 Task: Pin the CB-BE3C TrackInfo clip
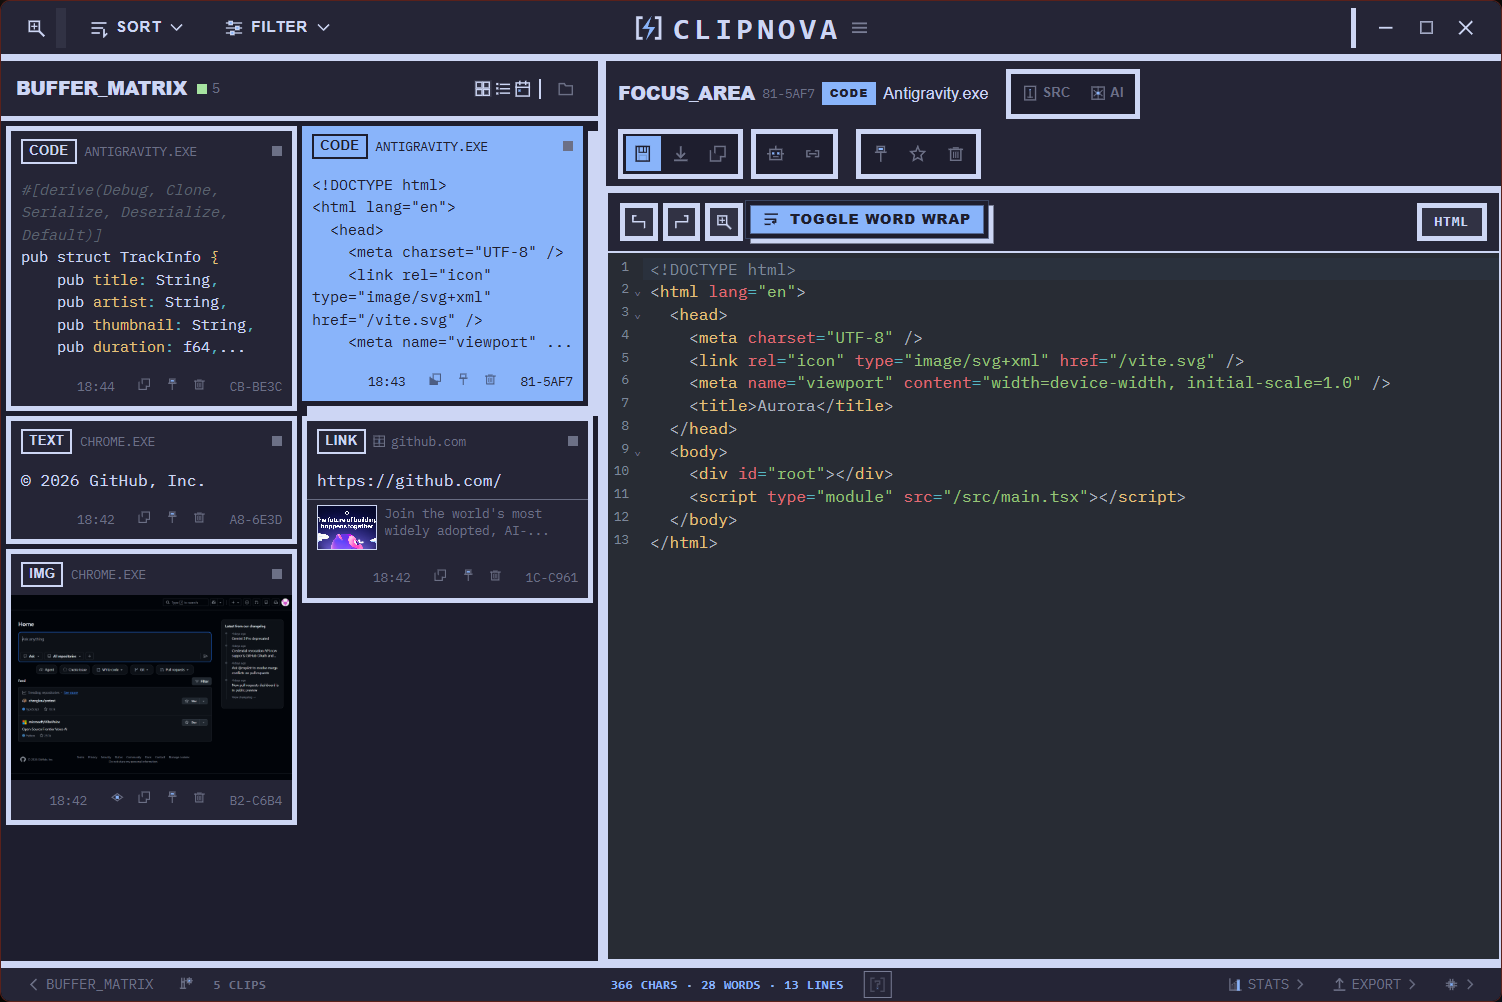point(172,385)
